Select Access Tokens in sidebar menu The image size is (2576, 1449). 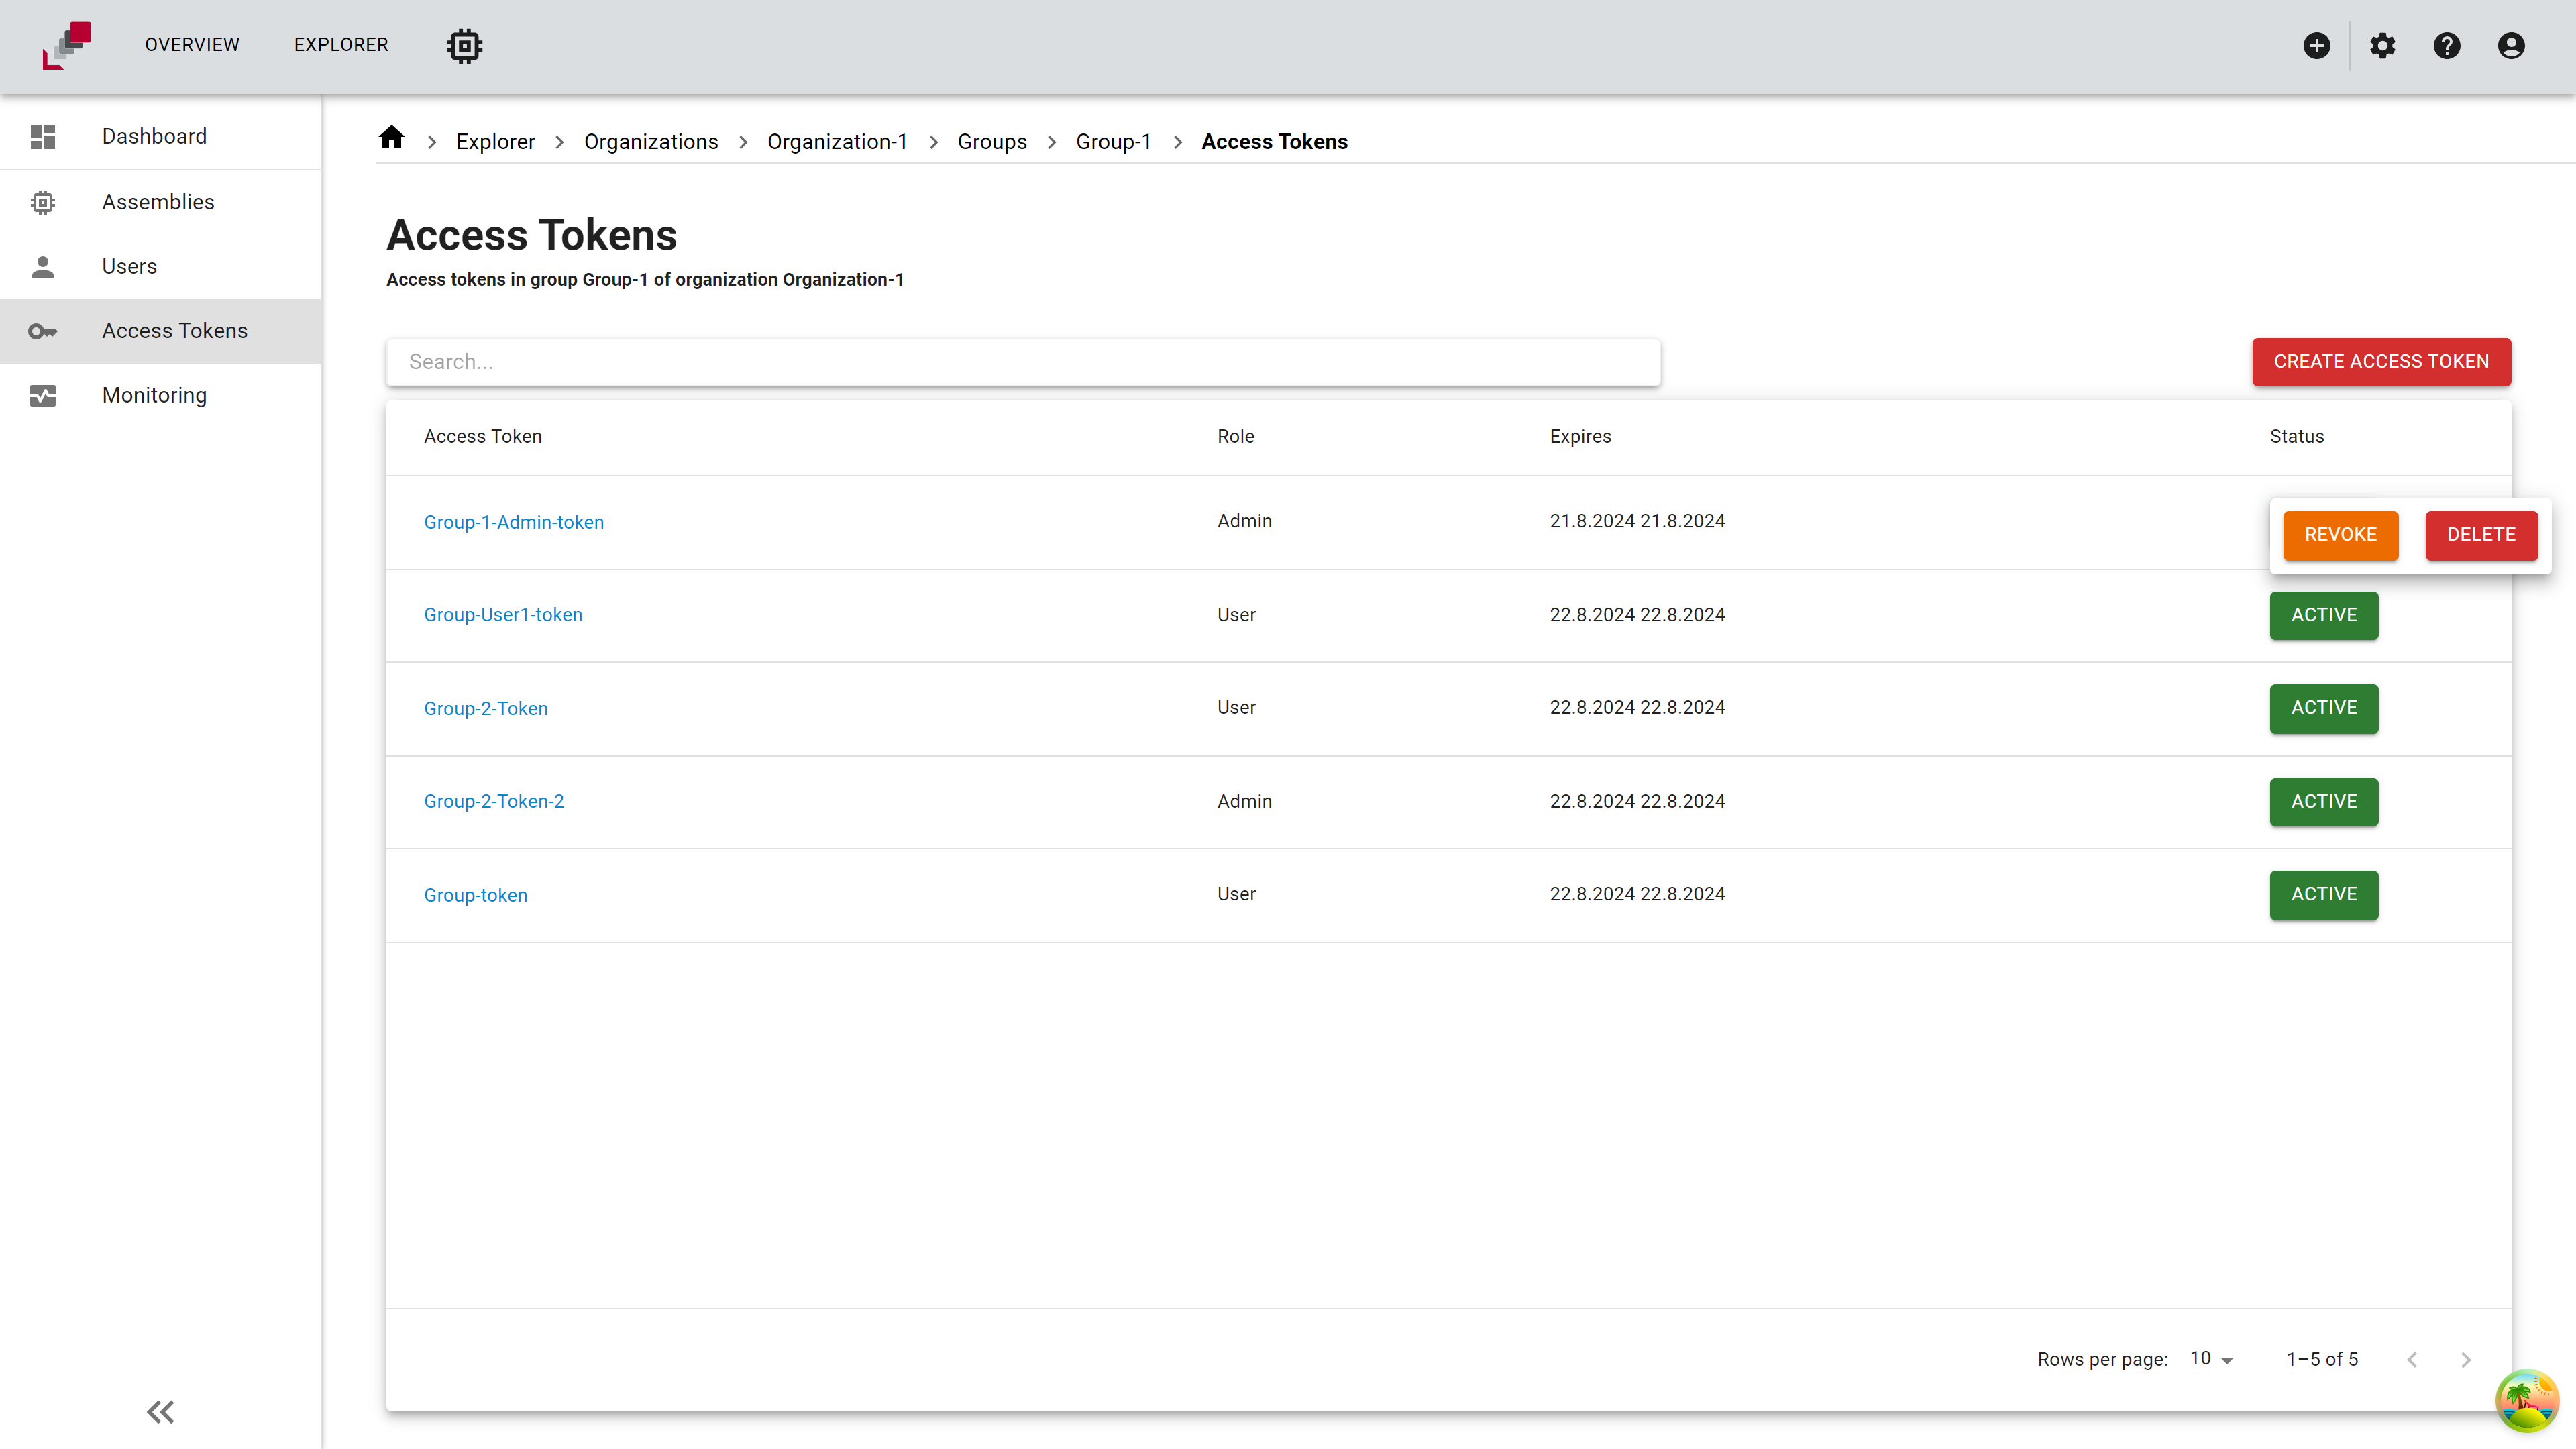click(160, 331)
